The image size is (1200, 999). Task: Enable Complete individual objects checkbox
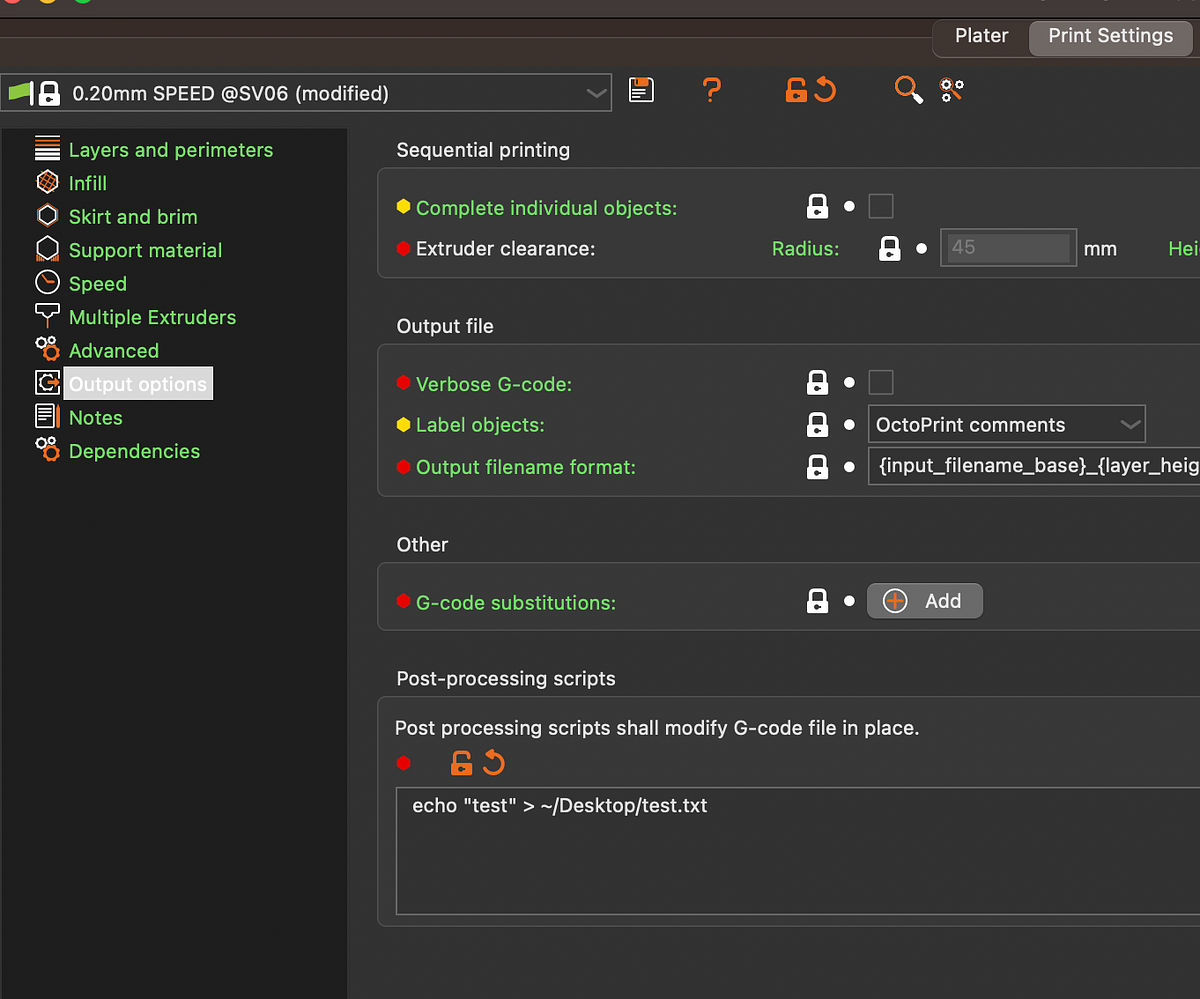click(x=880, y=207)
